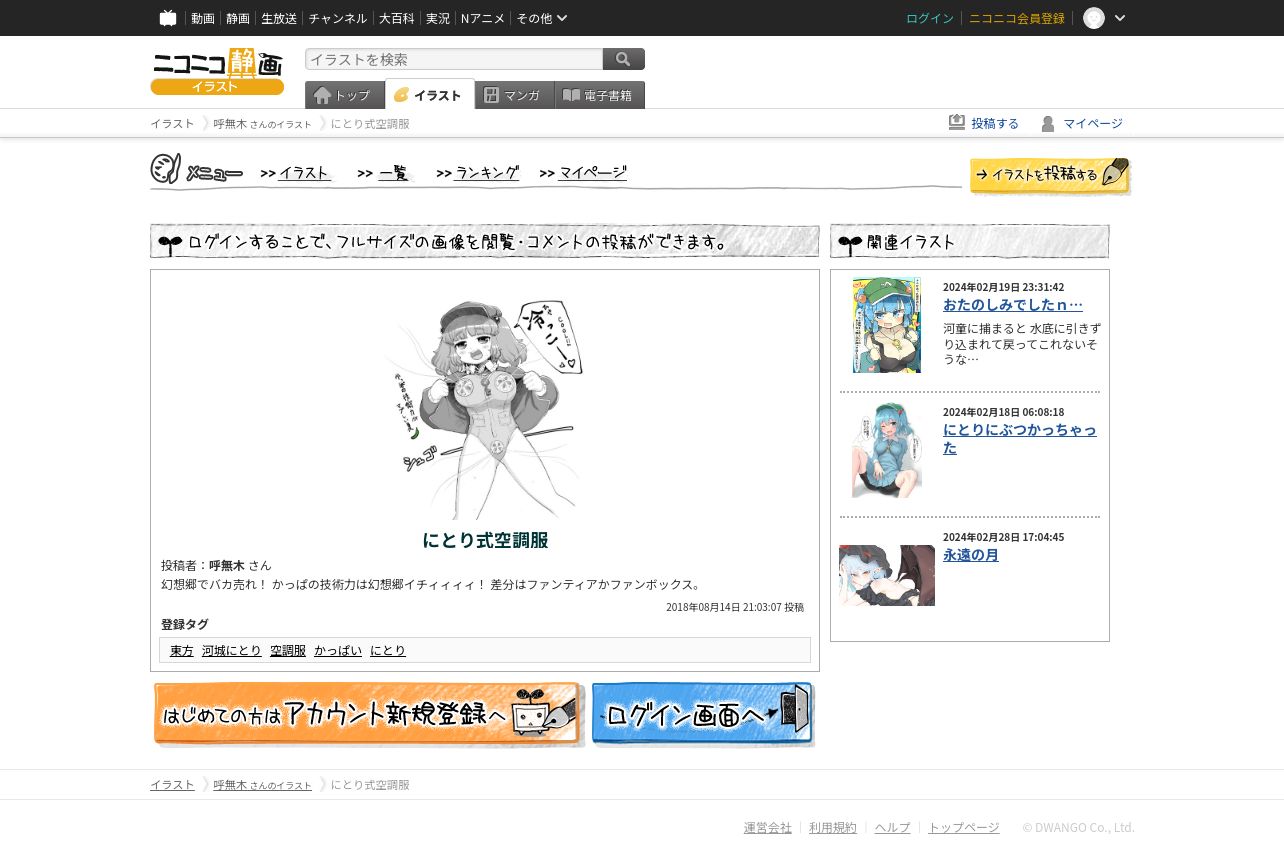
Task: Open 実況 in top navigation
Action: (438, 18)
